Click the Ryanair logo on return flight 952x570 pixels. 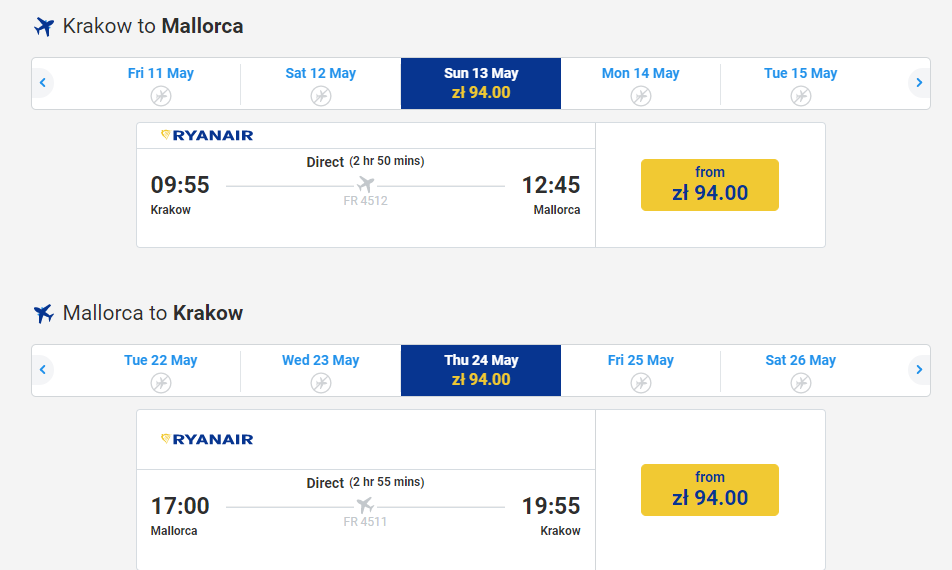[207, 439]
